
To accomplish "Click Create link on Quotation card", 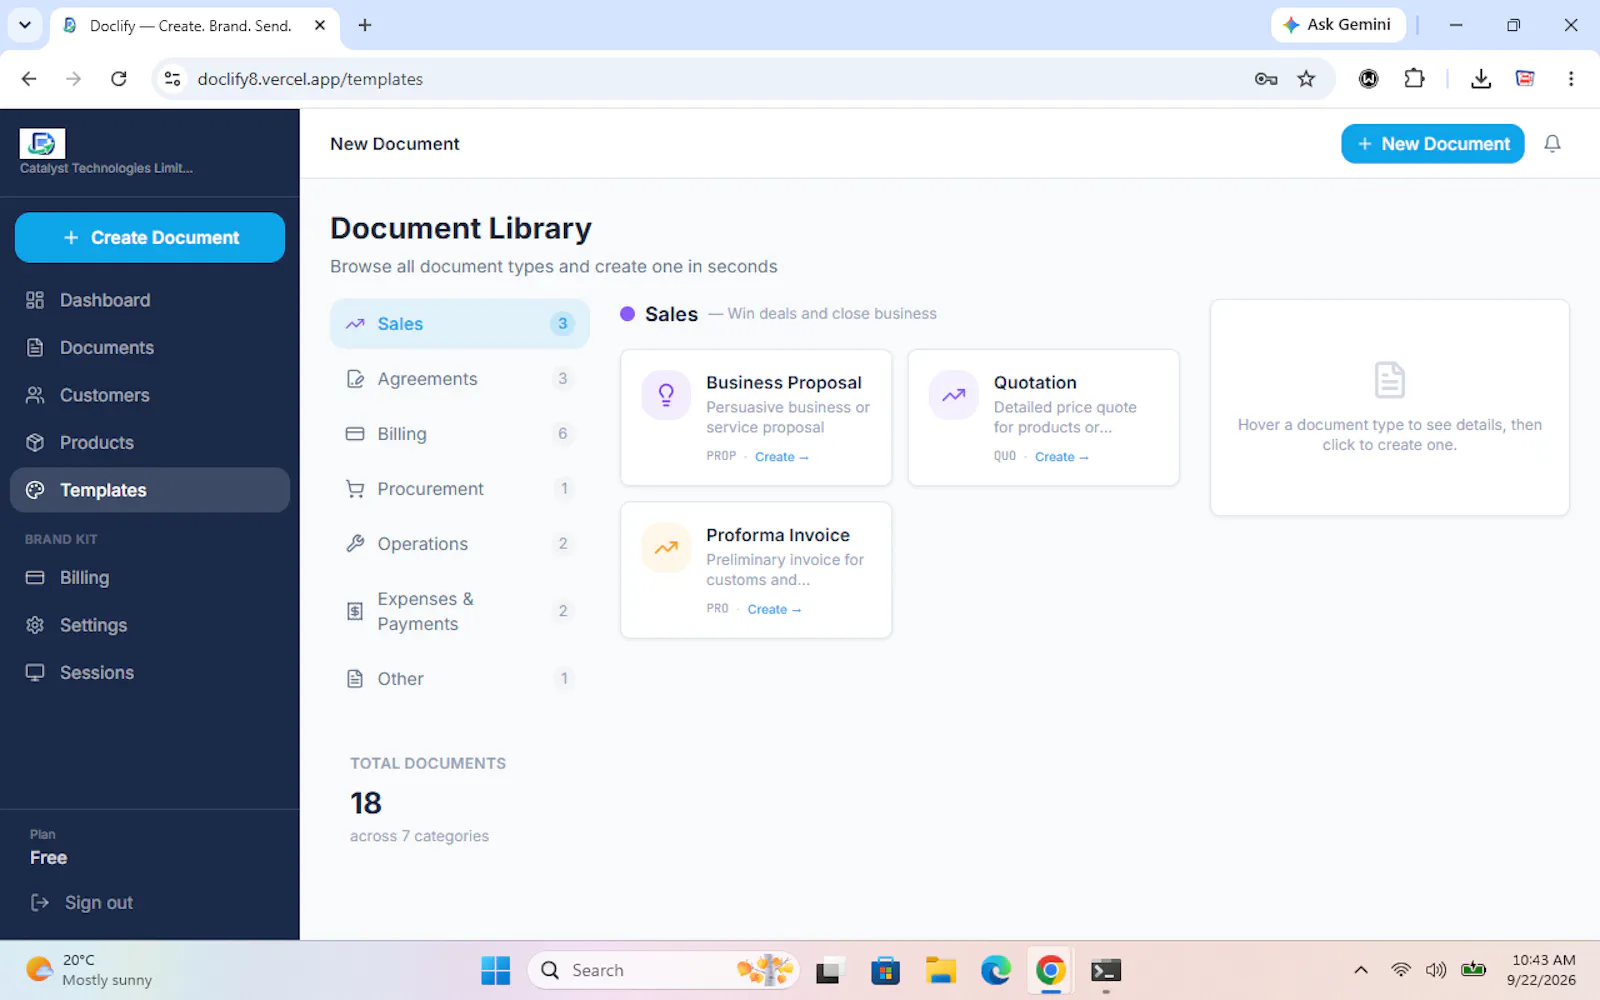I will pyautogui.click(x=1061, y=457).
